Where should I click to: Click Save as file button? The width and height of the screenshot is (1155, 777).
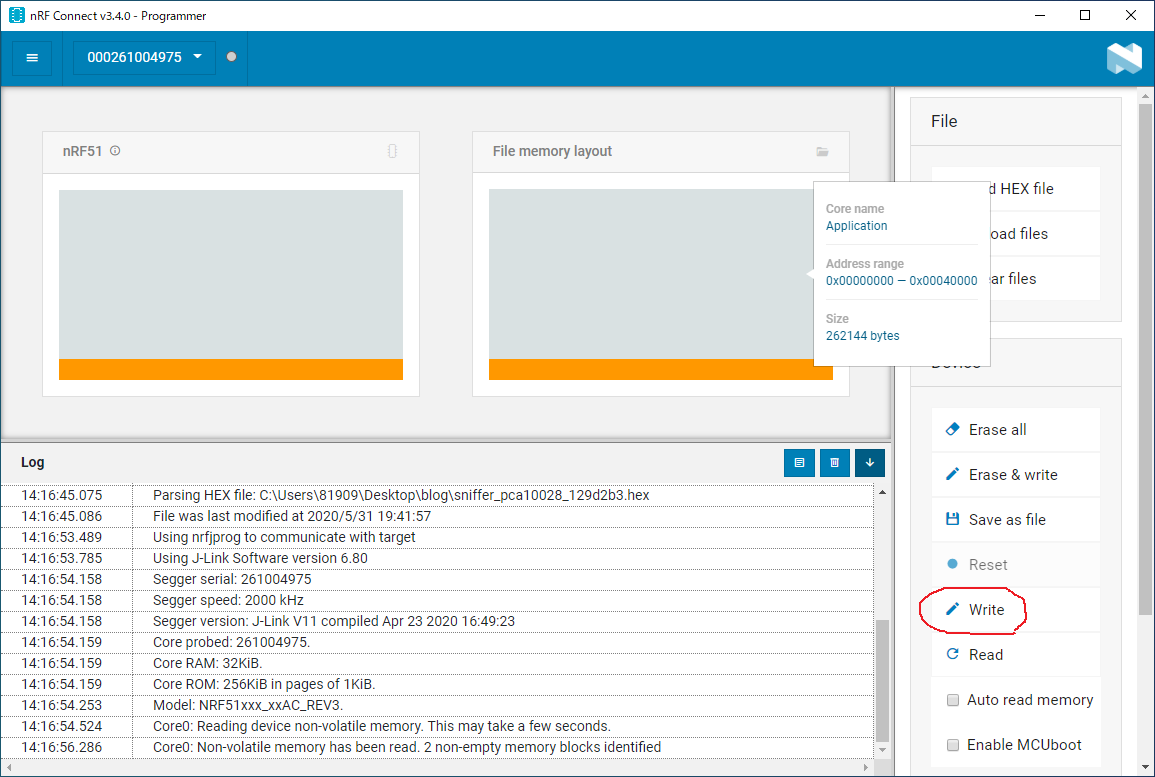[1016, 519]
